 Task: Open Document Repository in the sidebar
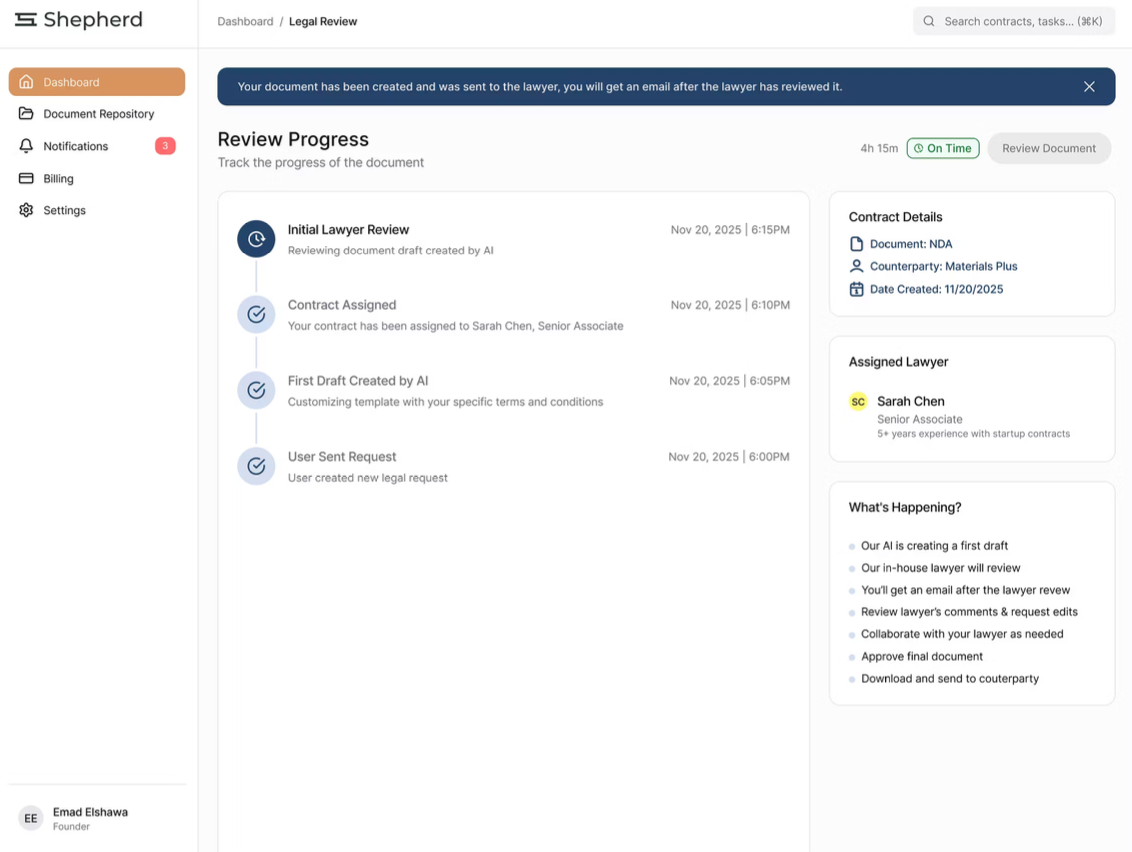[97, 113]
